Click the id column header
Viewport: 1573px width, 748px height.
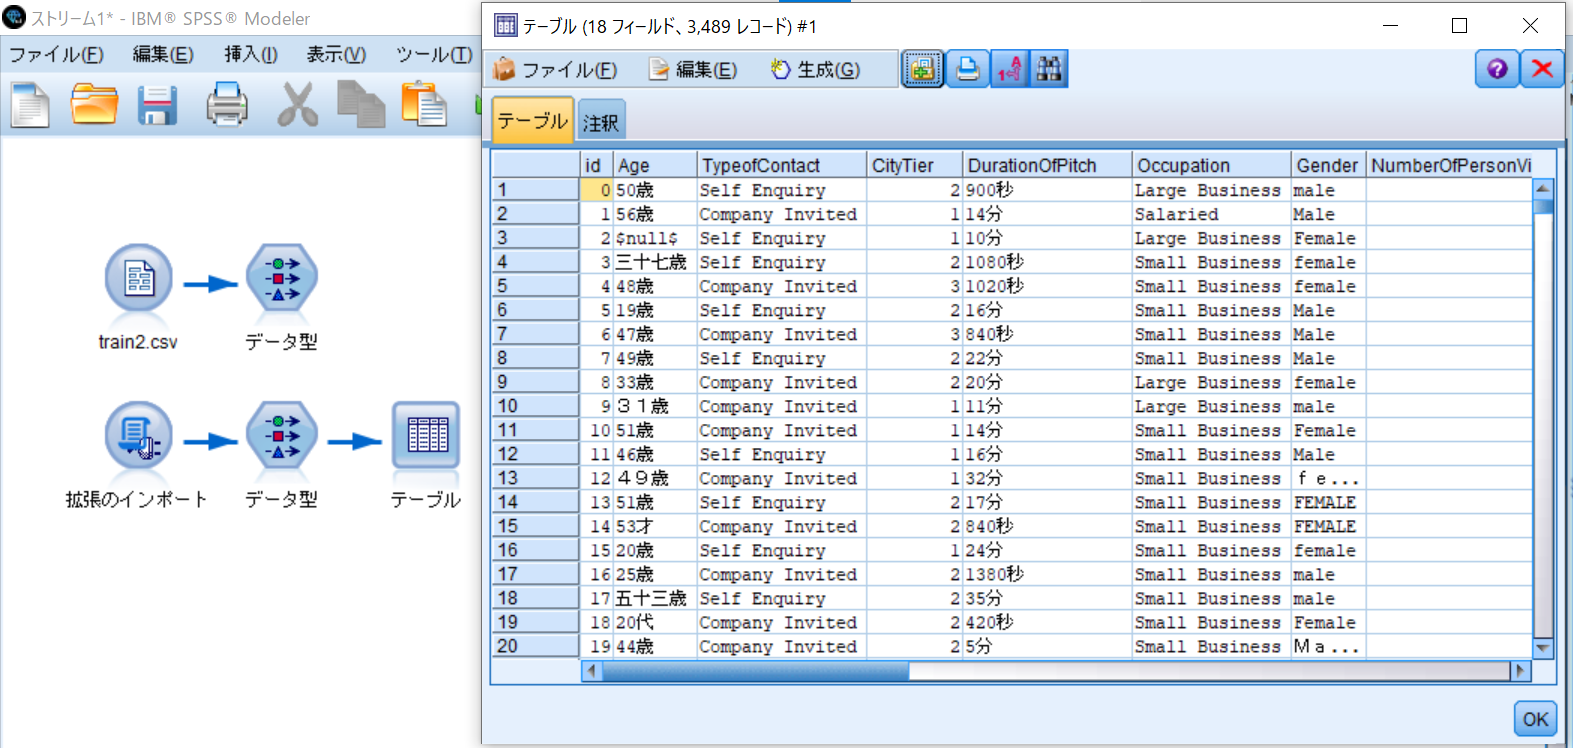tap(597, 165)
